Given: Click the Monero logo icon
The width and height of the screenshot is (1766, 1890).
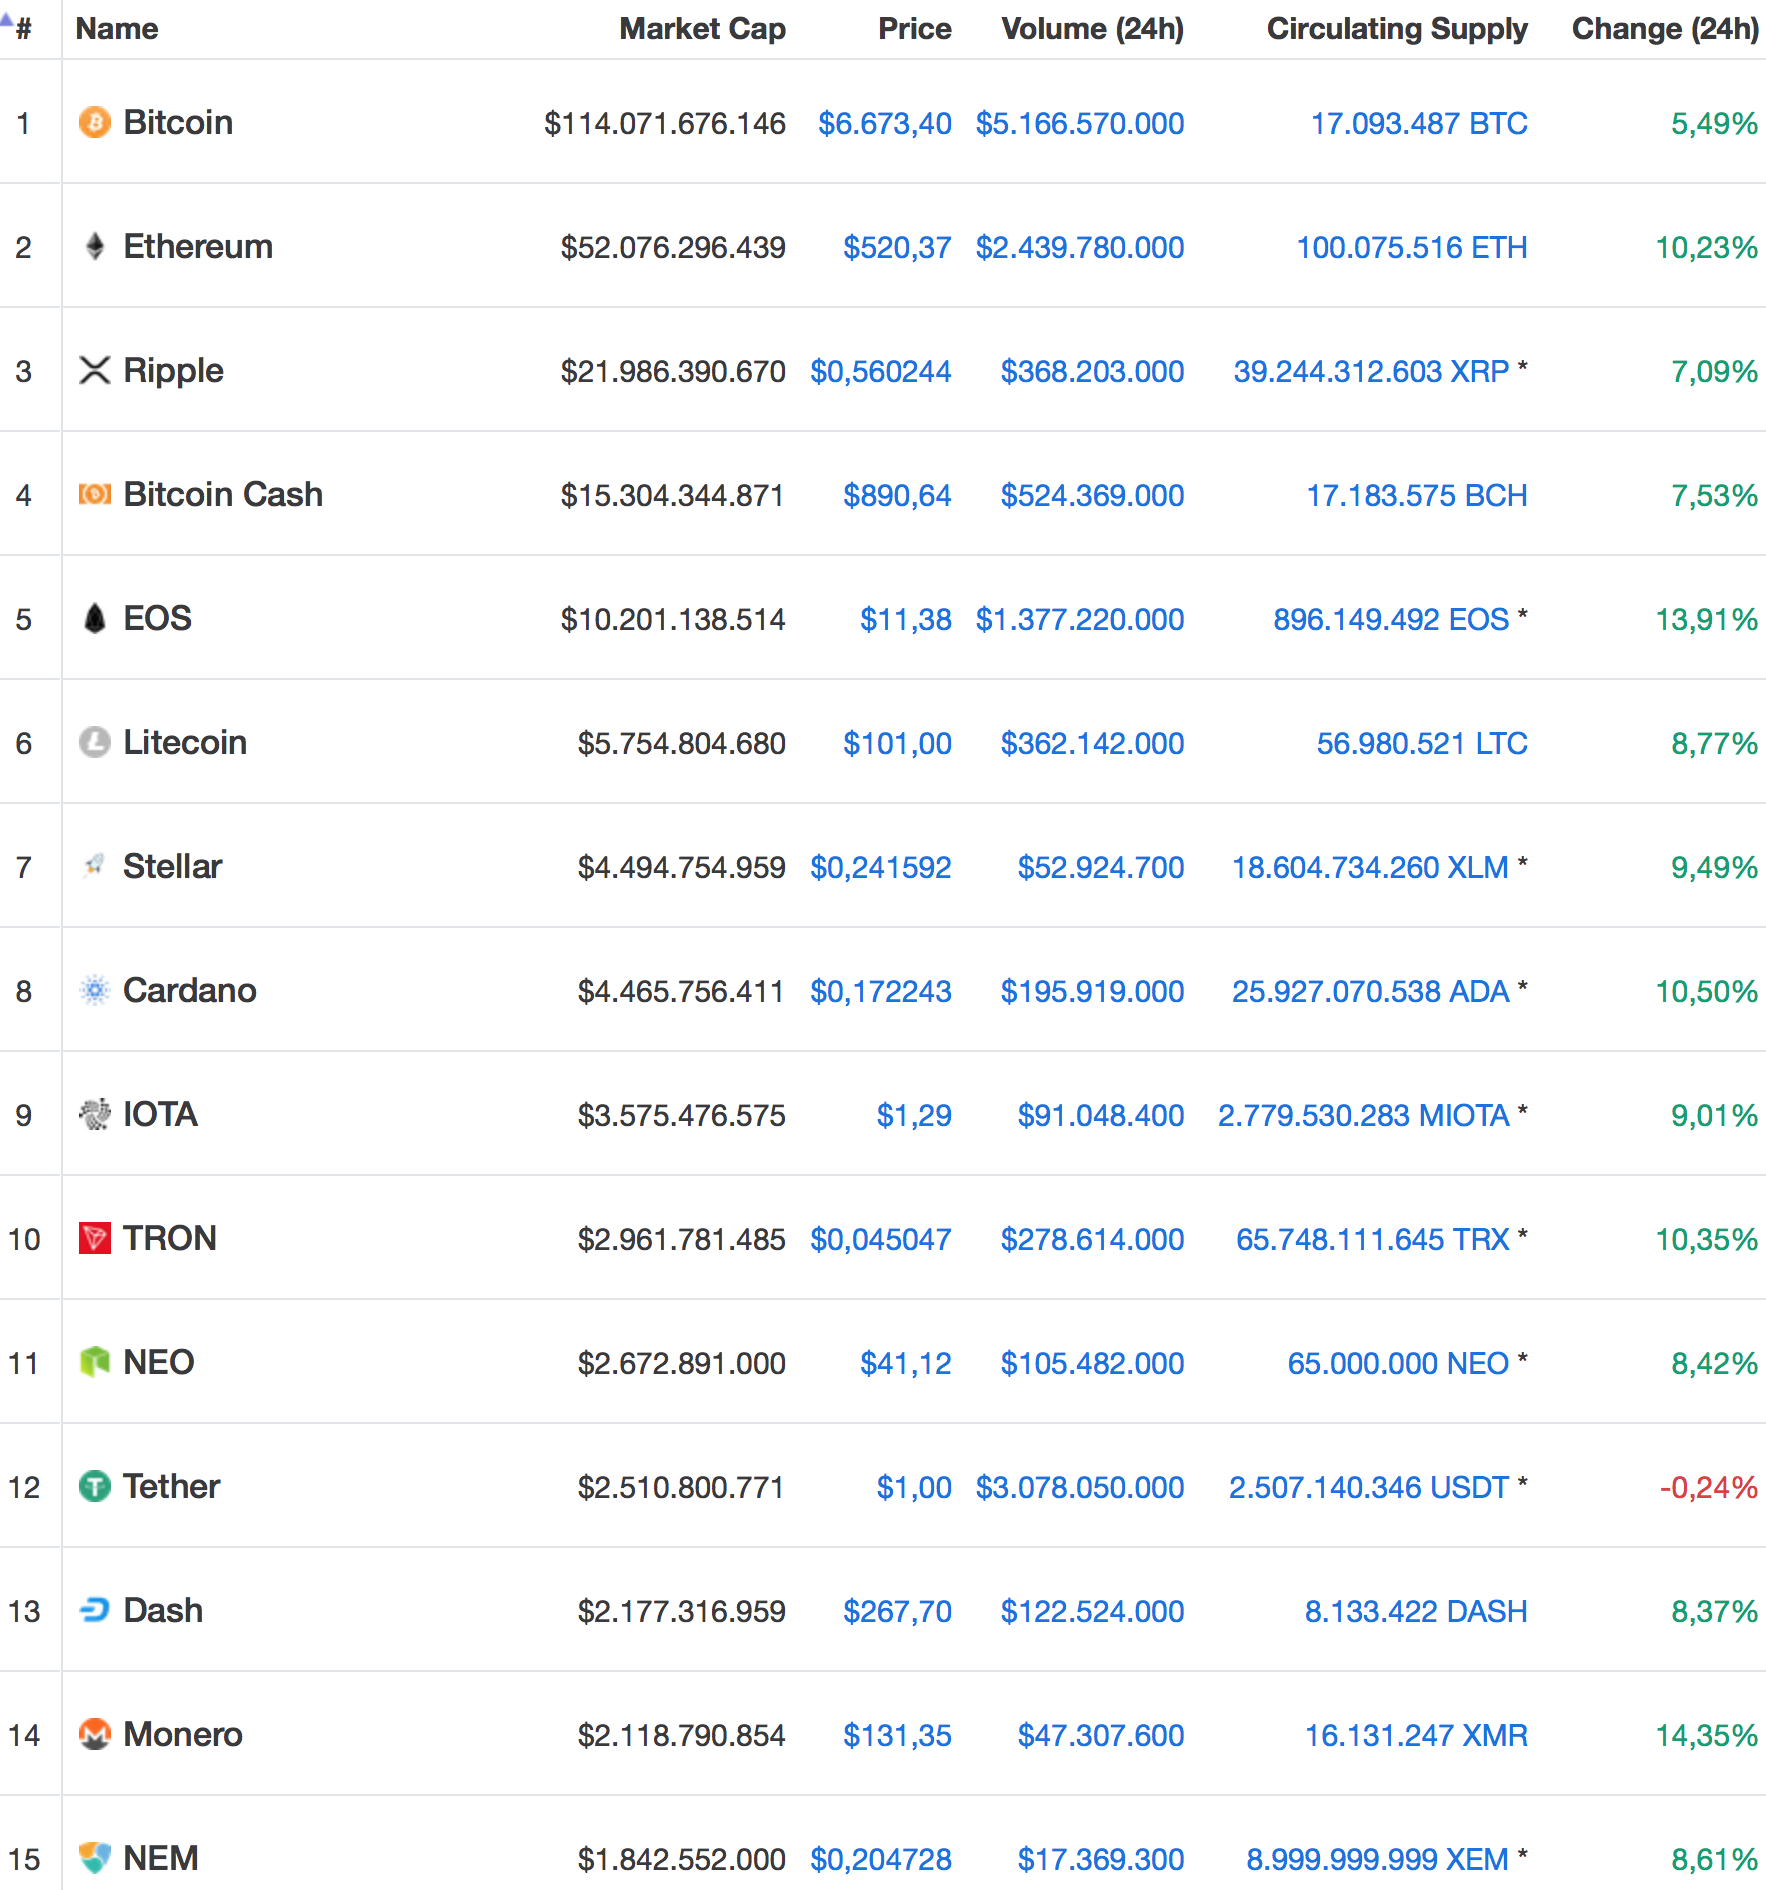Looking at the screenshot, I should coord(95,1734).
